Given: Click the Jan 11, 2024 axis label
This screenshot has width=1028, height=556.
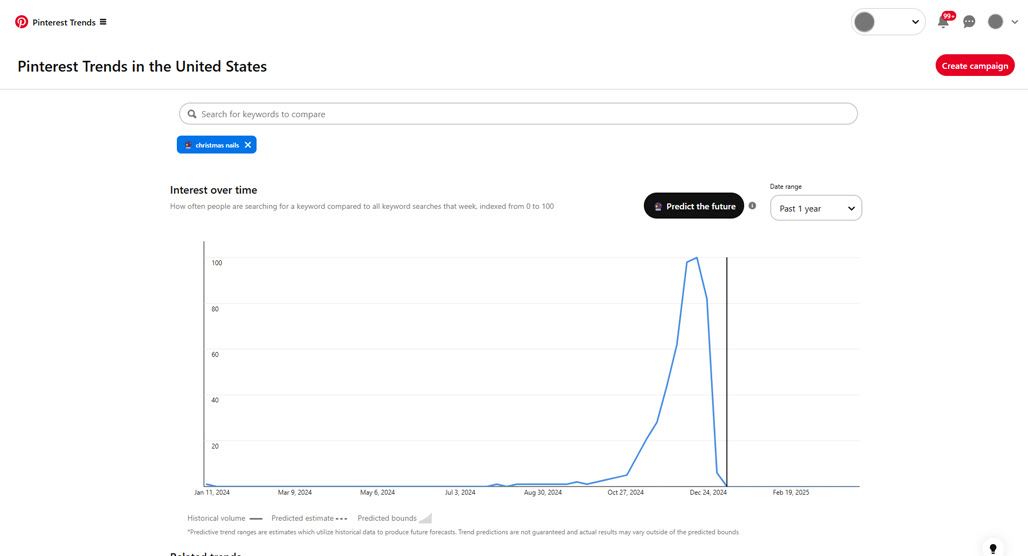Looking at the screenshot, I should pos(212,492).
